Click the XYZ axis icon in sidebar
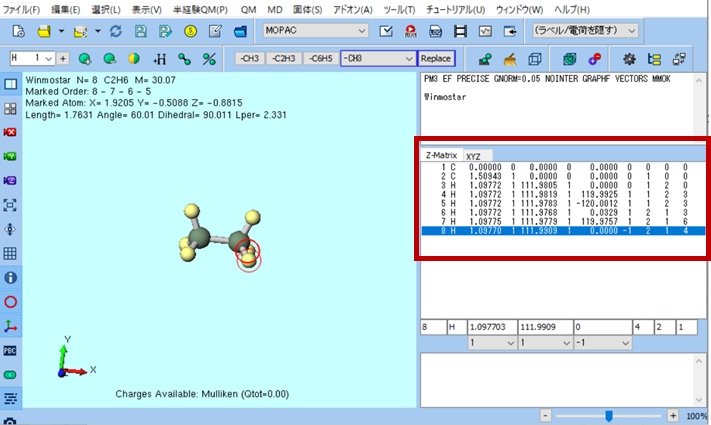Image resolution: width=711 pixels, height=425 pixels. (x=11, y=326)
